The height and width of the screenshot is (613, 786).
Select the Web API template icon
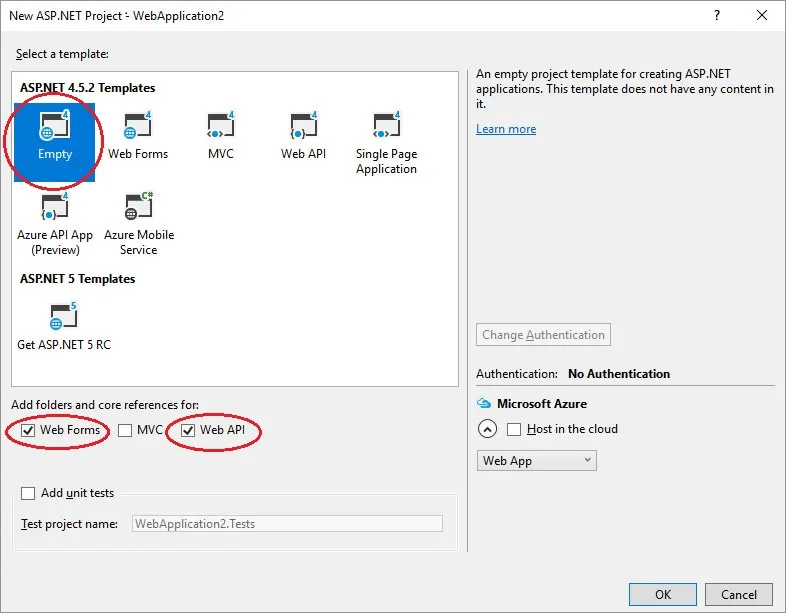tap(303, 125)
